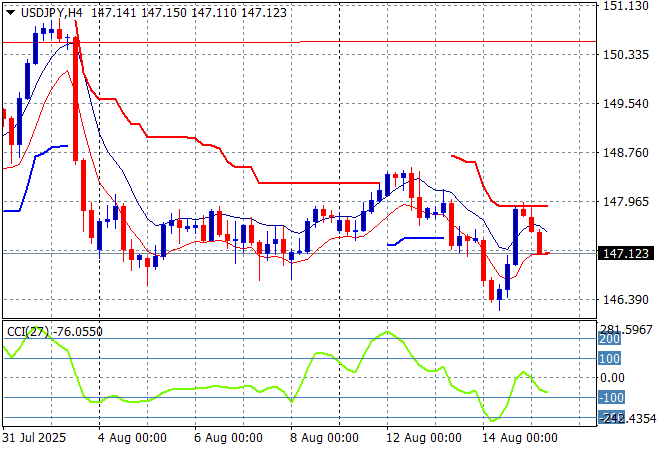Select the CCI 200 level label
Screen dimensions: 660x450
609,339
